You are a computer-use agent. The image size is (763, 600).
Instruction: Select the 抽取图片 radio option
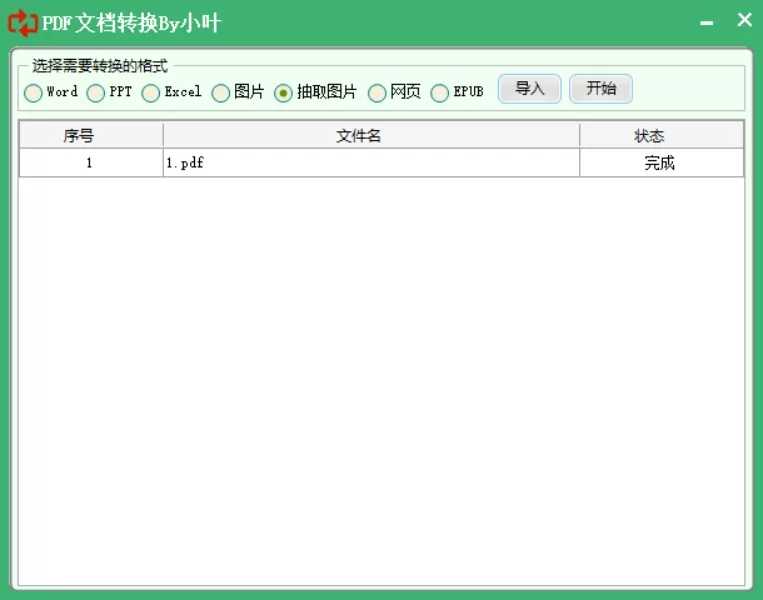315,92
